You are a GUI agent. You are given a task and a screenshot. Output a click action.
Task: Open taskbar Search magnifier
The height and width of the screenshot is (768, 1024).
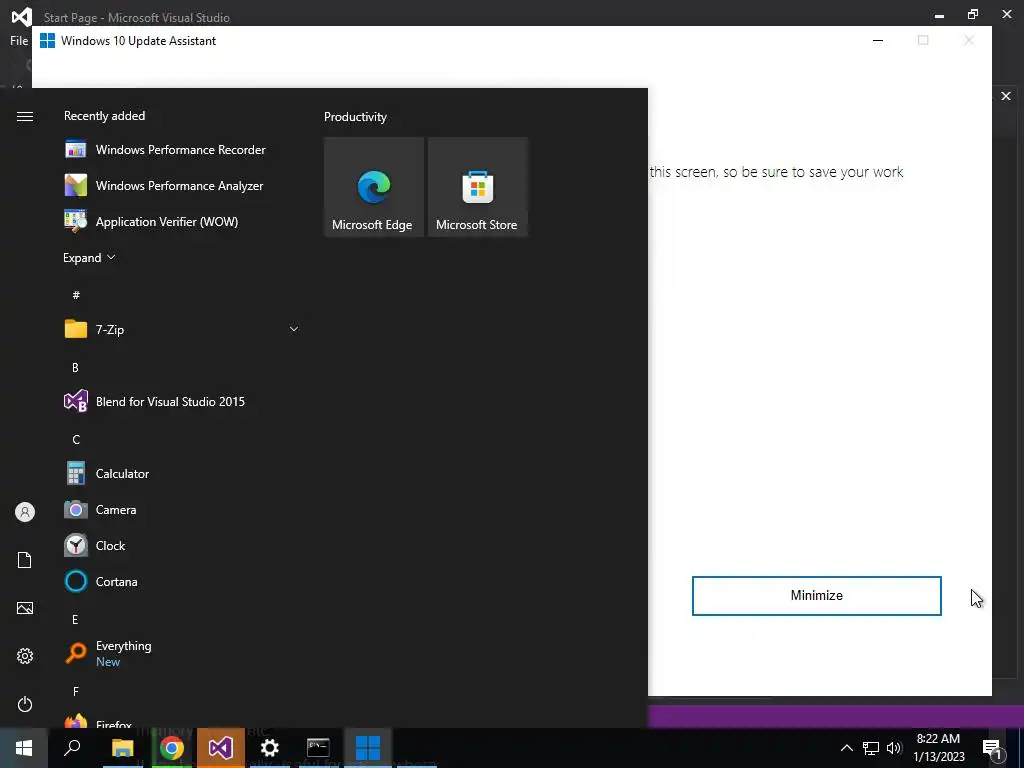(72, 748)
